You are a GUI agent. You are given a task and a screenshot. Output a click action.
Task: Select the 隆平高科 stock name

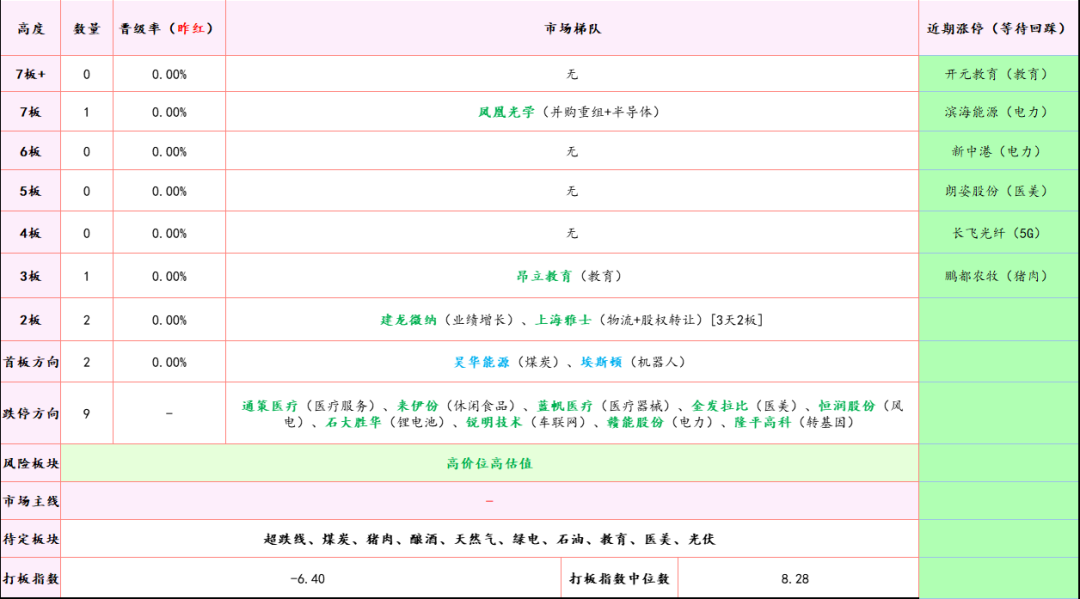(x=762, y=422)
